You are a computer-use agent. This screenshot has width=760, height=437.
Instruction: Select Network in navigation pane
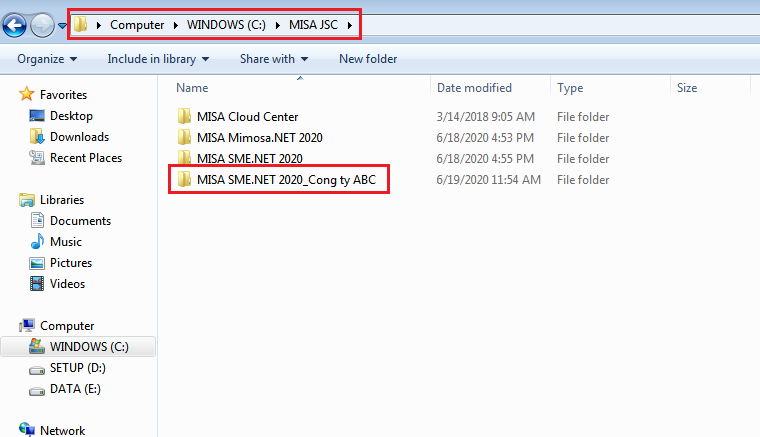pos(63,431)
